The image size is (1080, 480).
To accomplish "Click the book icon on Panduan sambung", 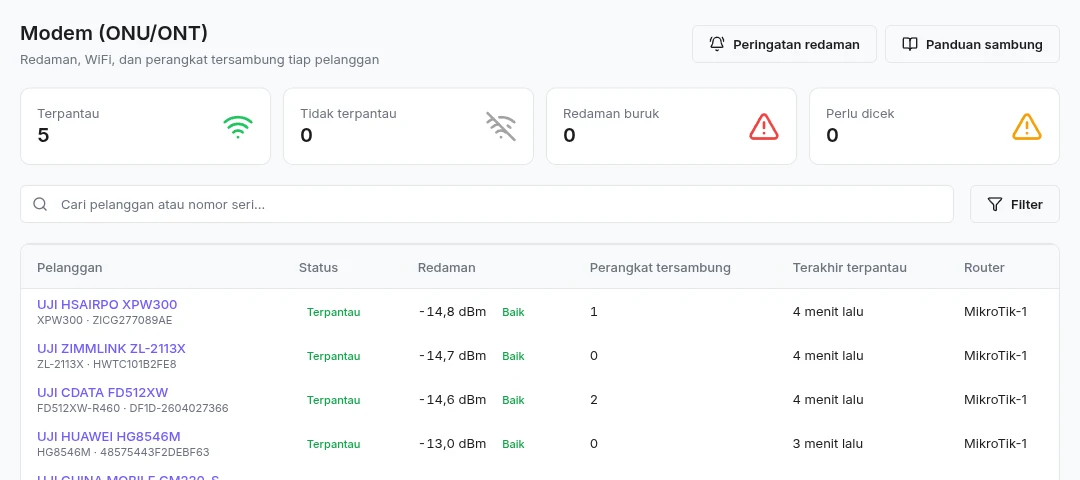I will (910, 44).
